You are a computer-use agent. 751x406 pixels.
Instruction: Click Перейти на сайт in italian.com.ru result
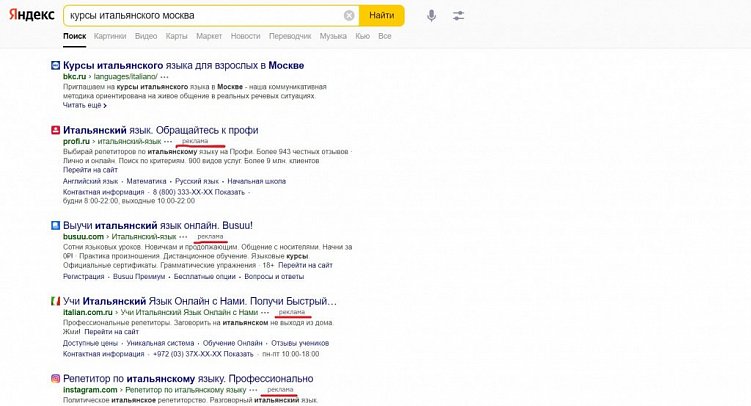click(112, 331)
